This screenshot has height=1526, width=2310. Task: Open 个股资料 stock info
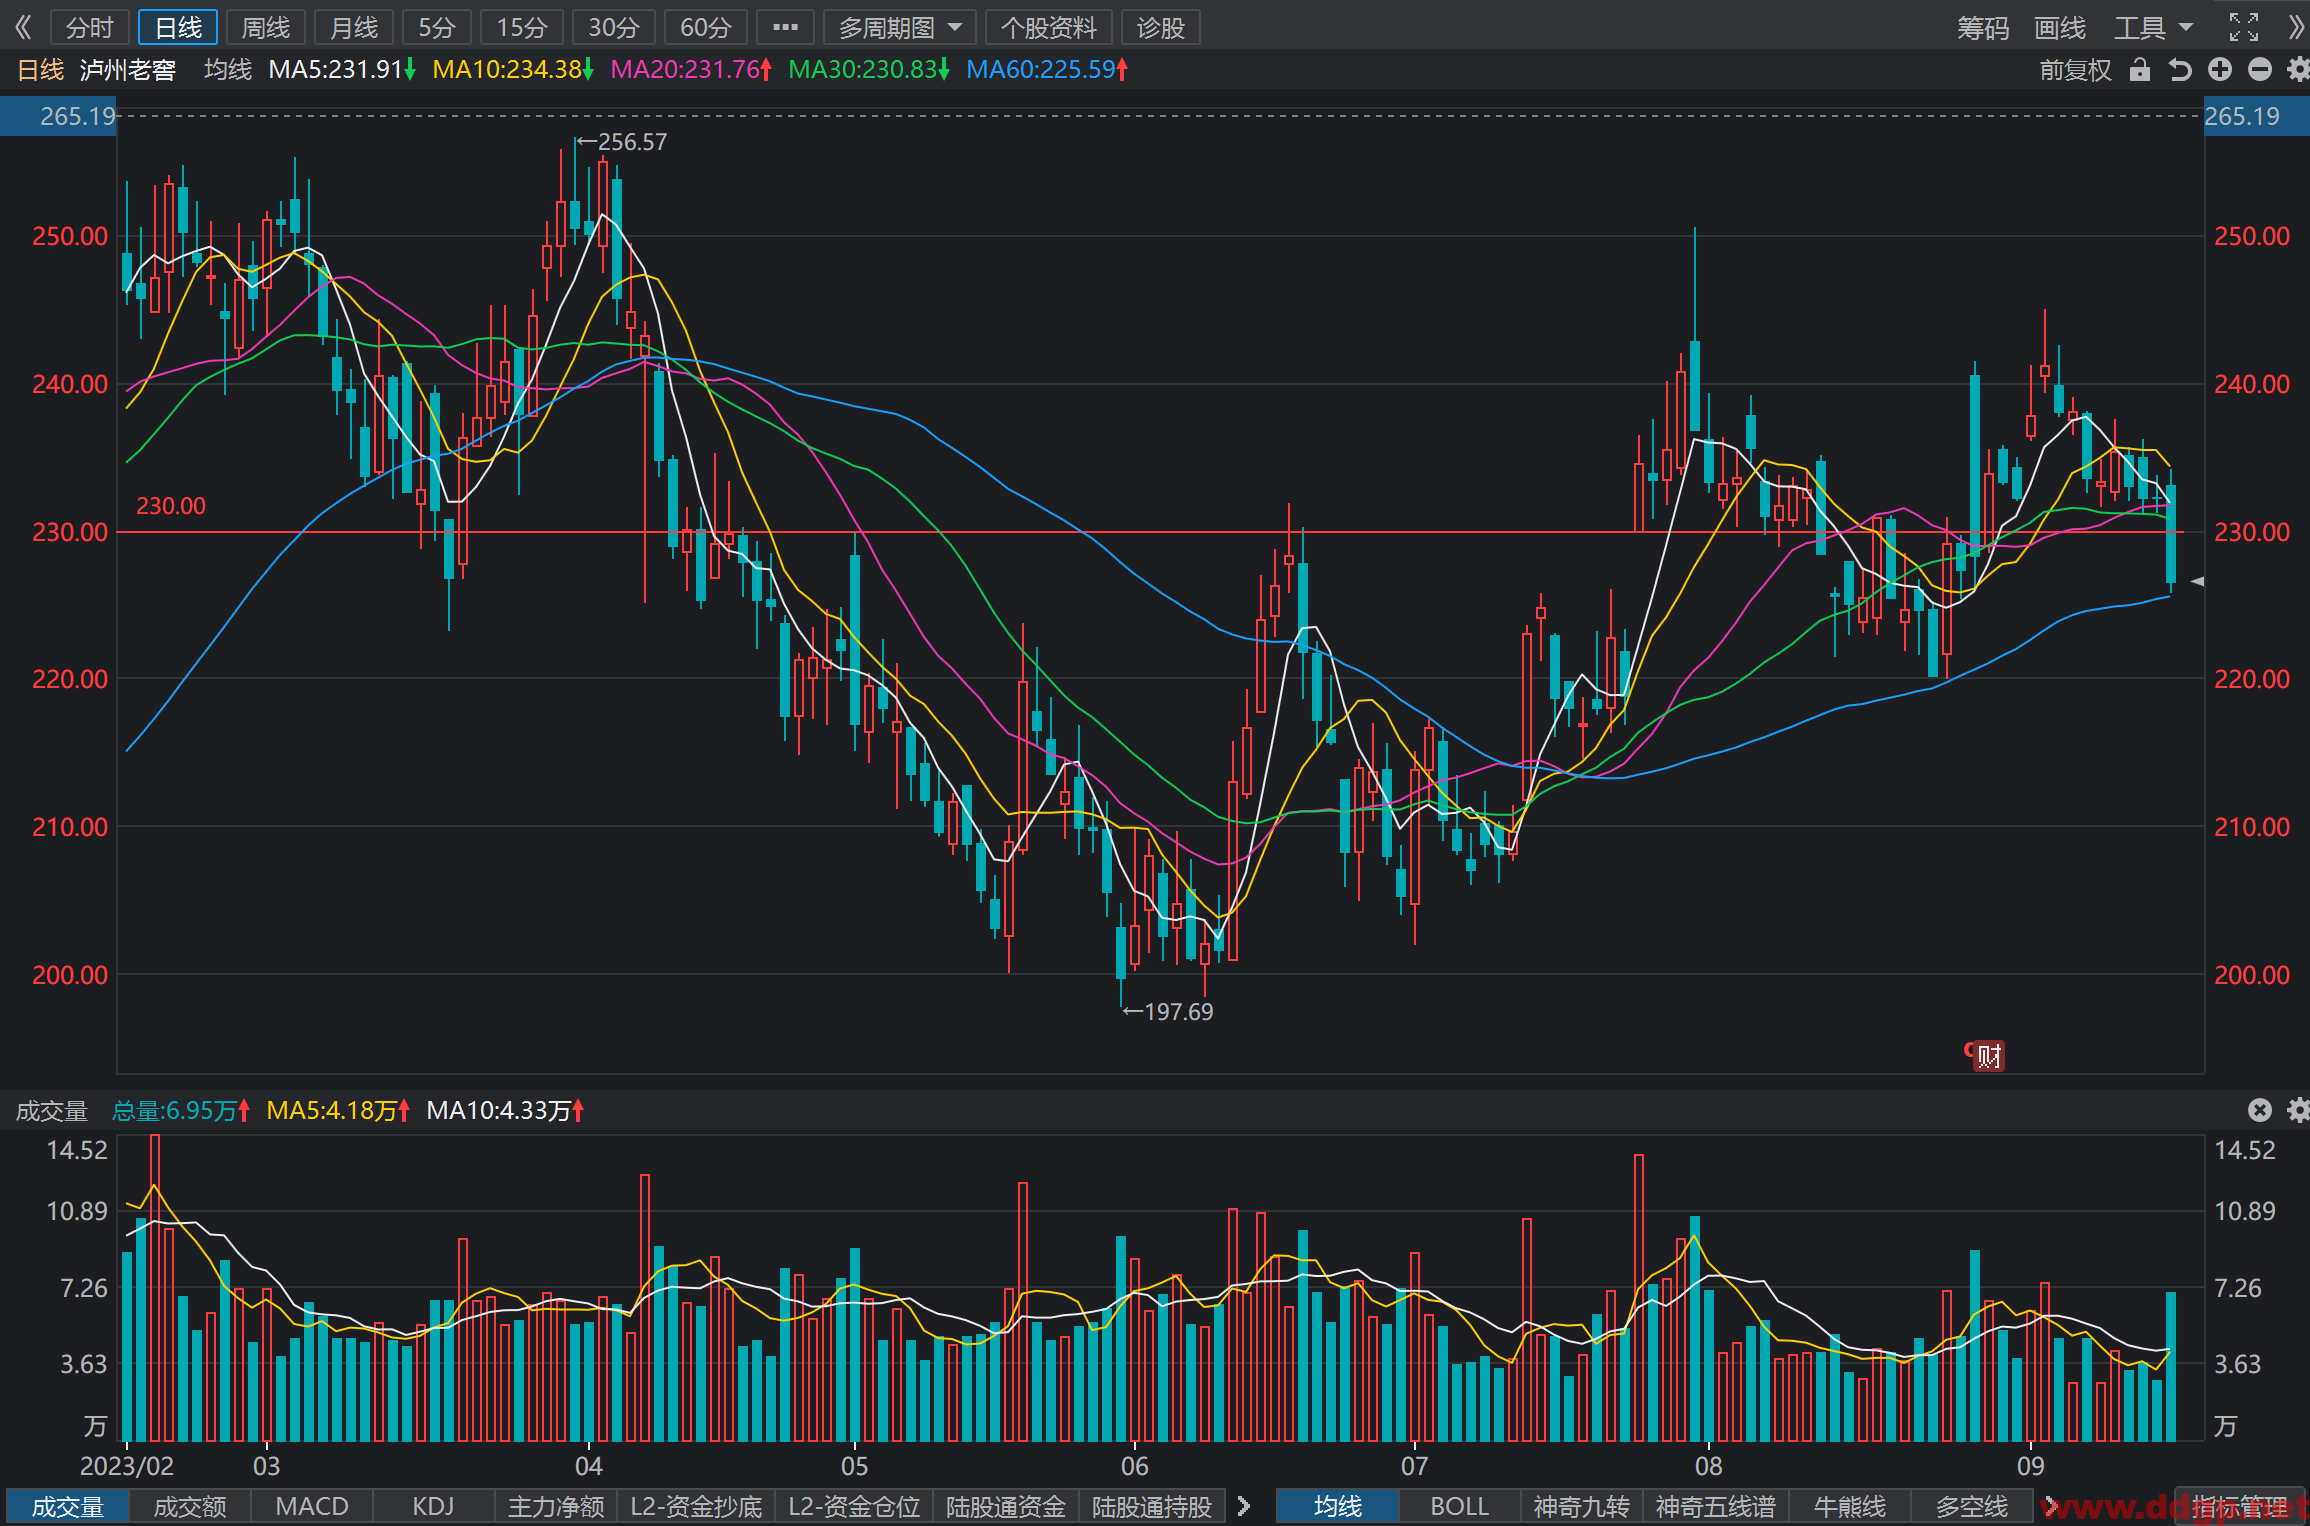pos(1049,28)
